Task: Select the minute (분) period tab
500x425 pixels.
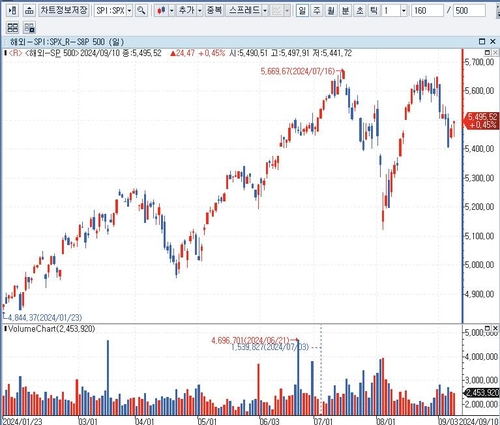Action: pyautogui.click(x=345, y=11)
